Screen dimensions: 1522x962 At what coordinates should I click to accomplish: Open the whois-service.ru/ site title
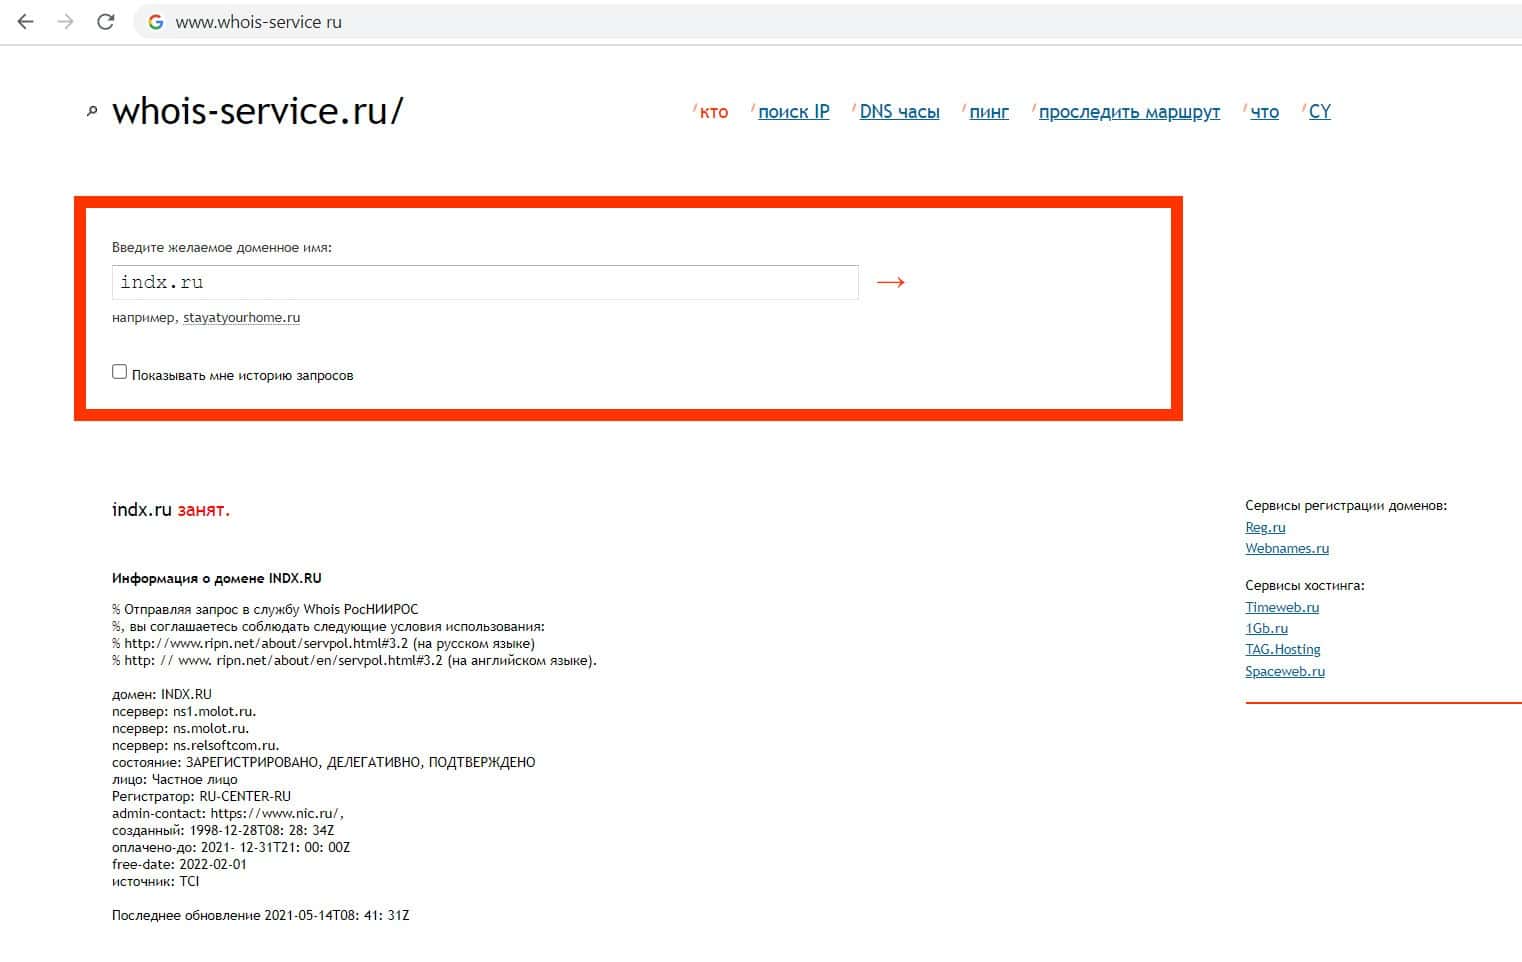pos(258,111)
